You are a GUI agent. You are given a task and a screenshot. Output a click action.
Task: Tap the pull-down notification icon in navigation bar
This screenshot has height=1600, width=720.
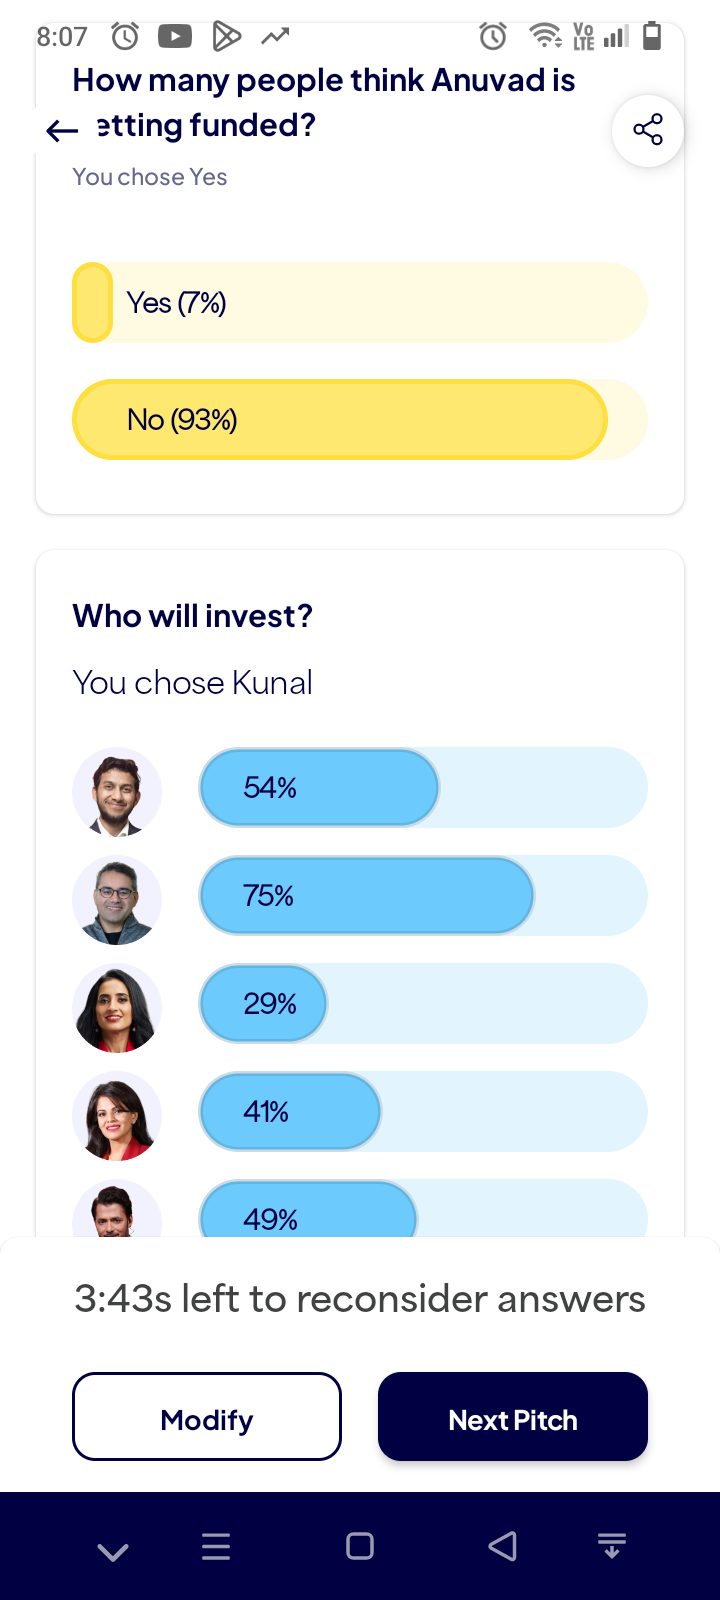coord(612,1547)
